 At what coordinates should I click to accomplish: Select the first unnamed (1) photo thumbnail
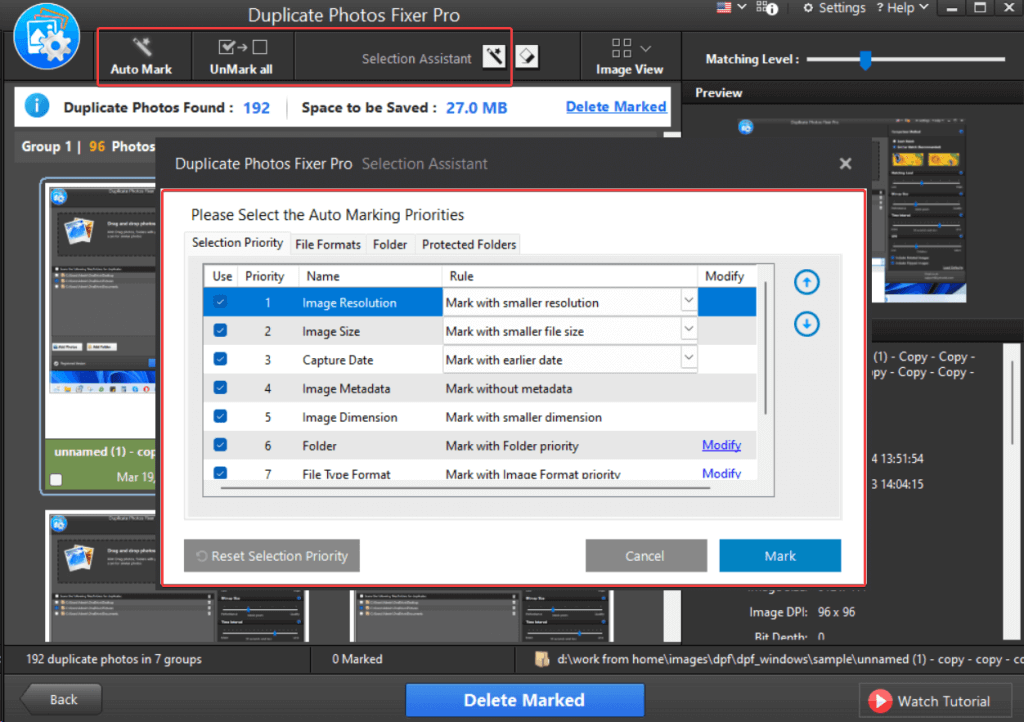click(101, 310)
